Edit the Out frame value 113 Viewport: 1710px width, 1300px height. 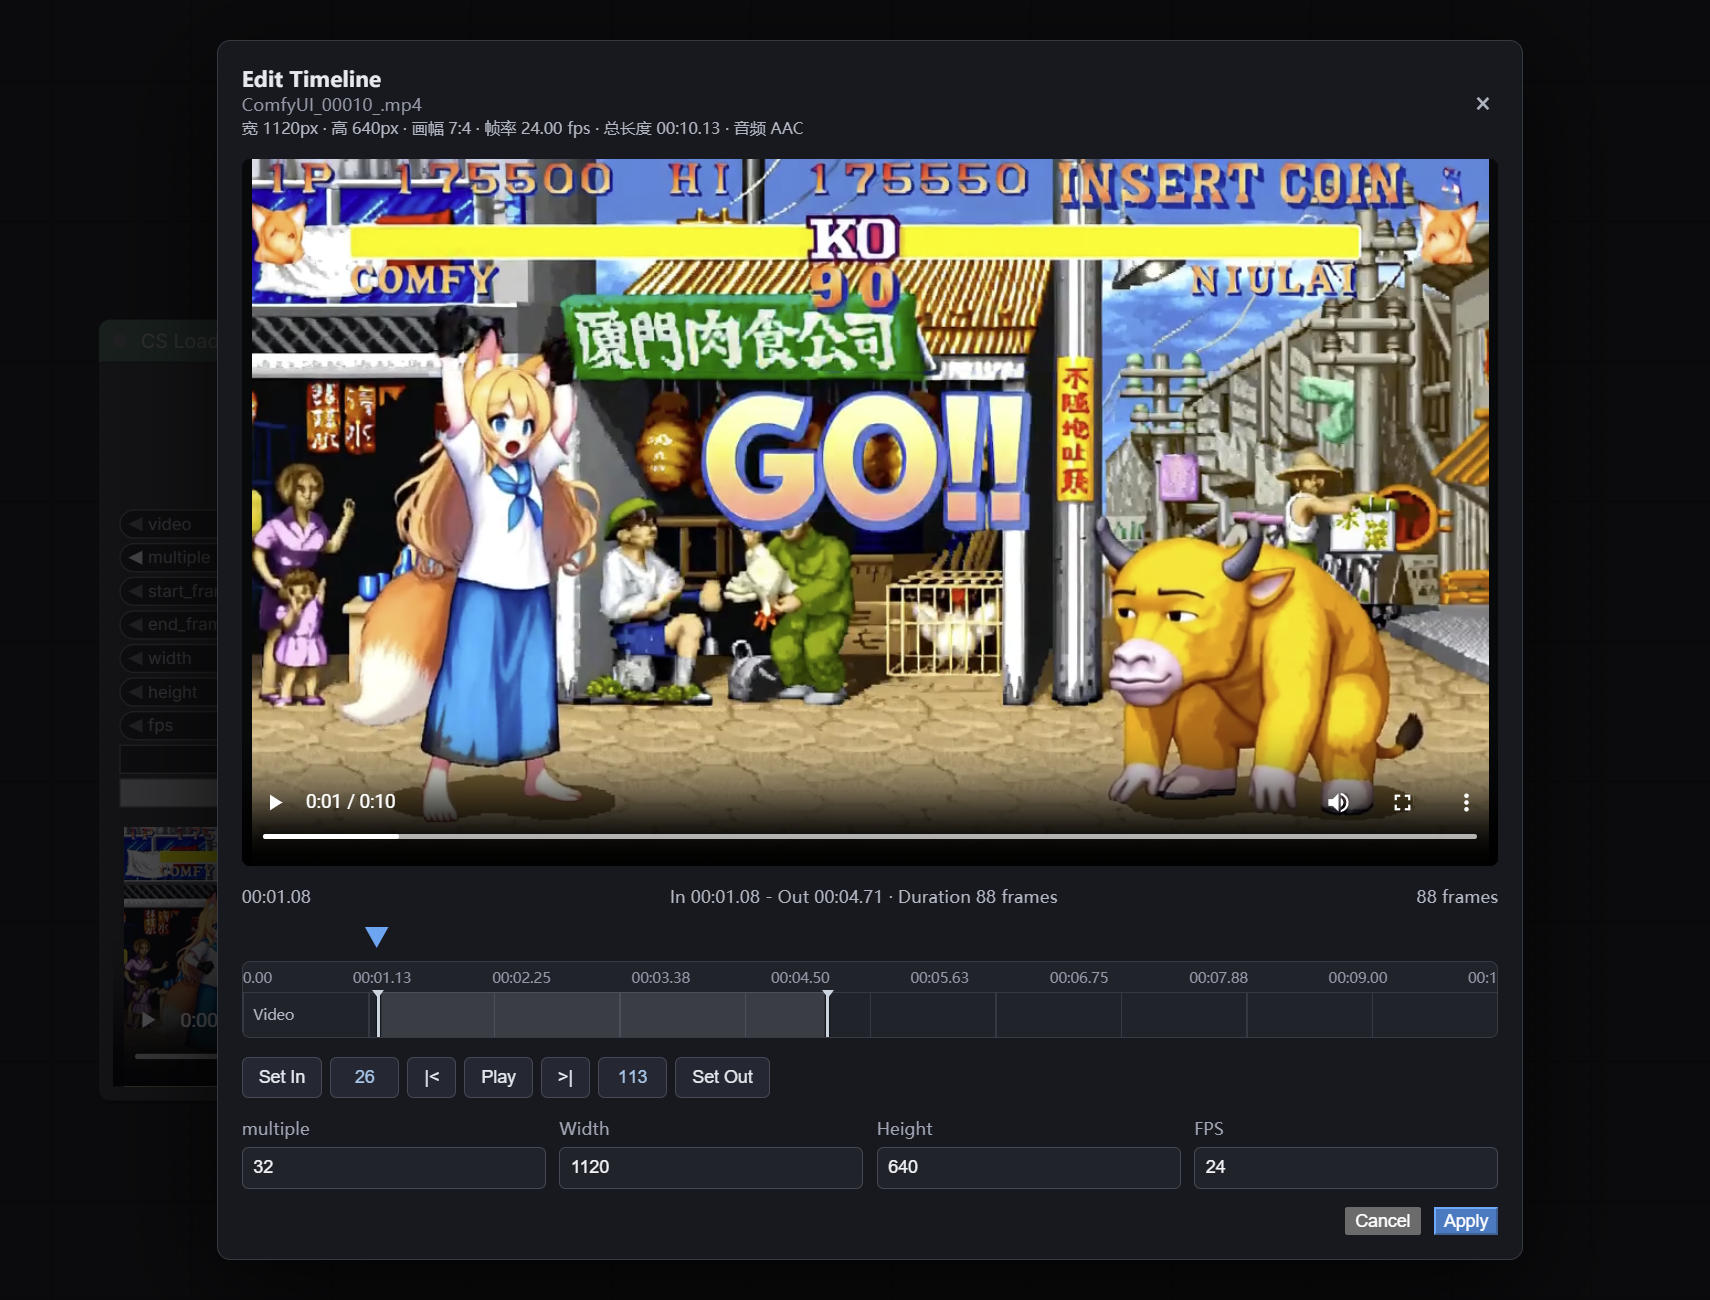pos(632,1077)
